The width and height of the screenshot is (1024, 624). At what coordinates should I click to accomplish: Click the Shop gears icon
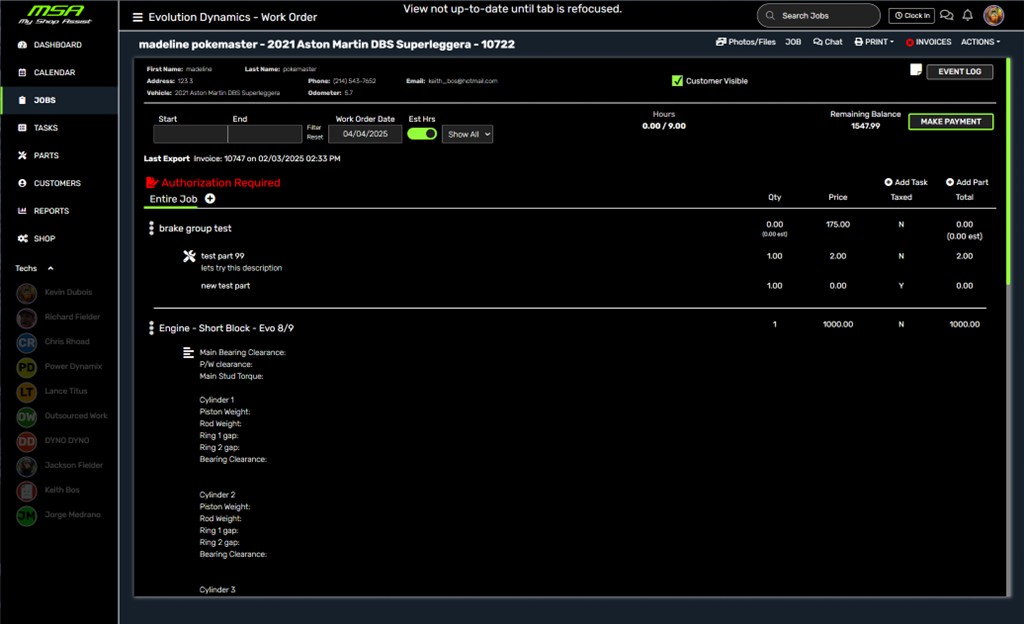22,239
